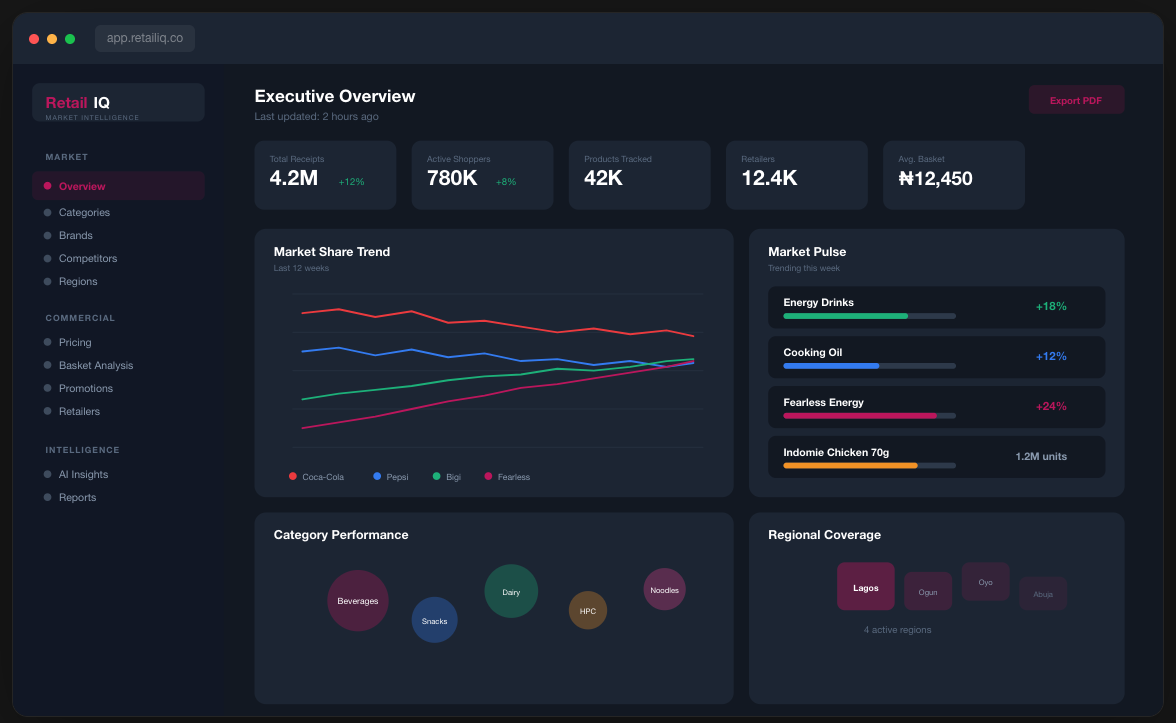The image size is (1176, 723).
Task: Click the +24% Fearless Energy value
Action: [x=1051, y=406]
